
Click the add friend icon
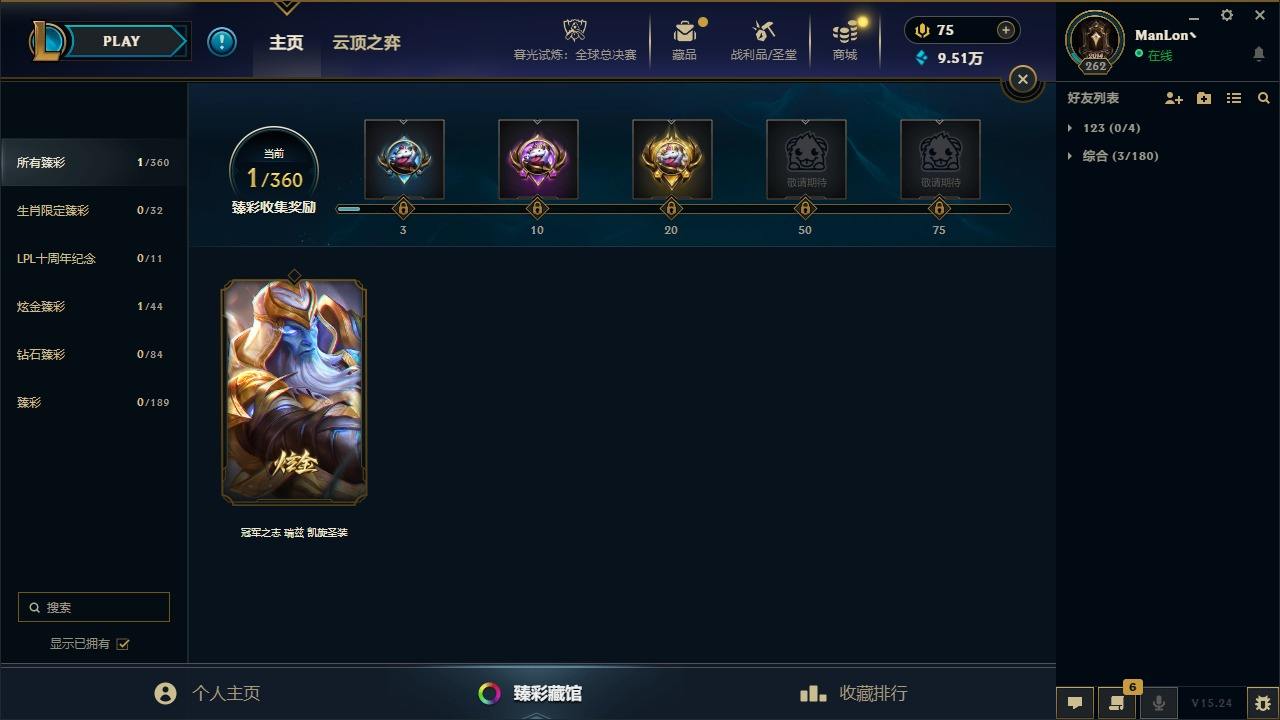click(x=1174, y=98)
